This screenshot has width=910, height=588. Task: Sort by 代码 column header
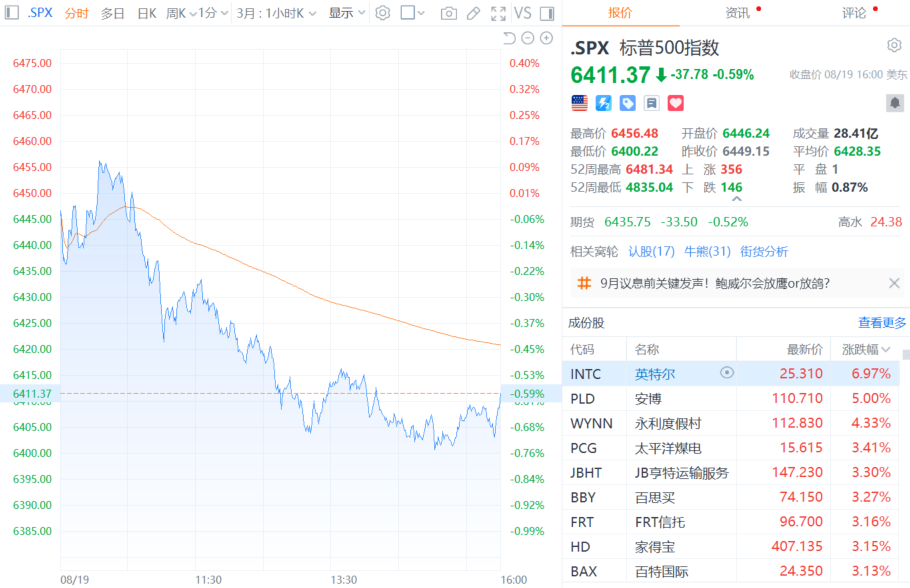point(582,349)
